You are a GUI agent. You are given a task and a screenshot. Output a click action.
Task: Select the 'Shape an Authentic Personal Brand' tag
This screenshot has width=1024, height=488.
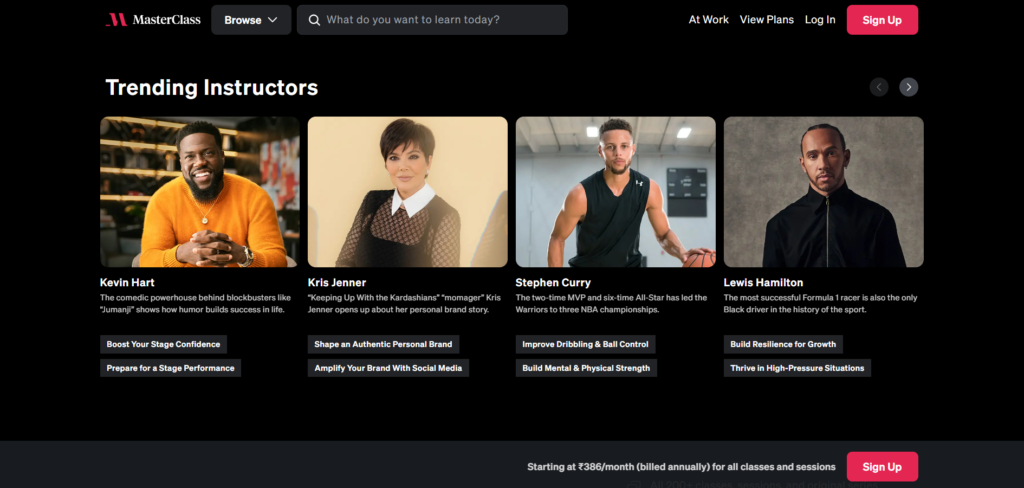[383, 344]
